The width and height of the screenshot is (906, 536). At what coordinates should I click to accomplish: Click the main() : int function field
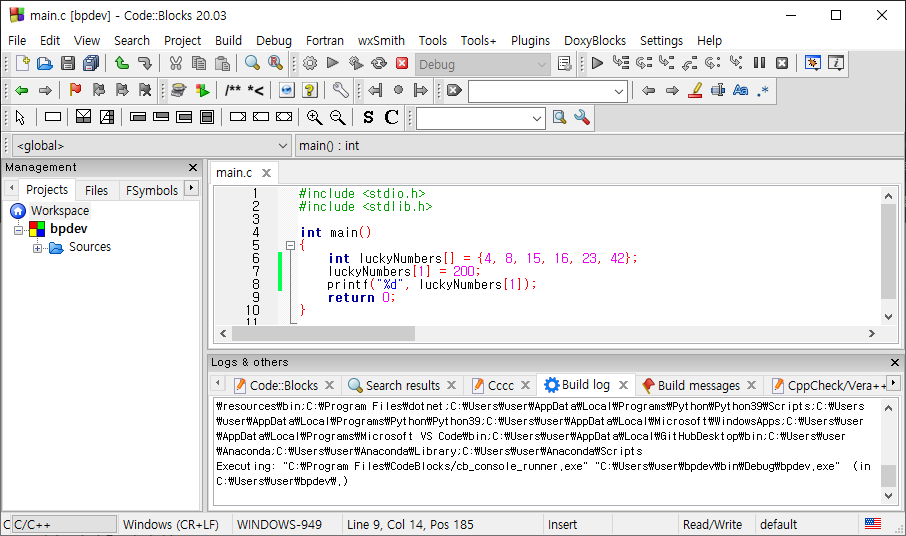click(x=599, y=146)
